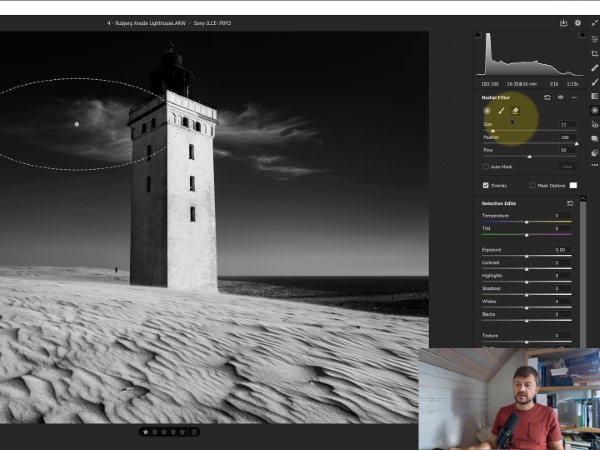The height and width of the screenshot is (450, 600).
Task: Select the Adjustment Brush tool
Action: [x=595, y=82]
